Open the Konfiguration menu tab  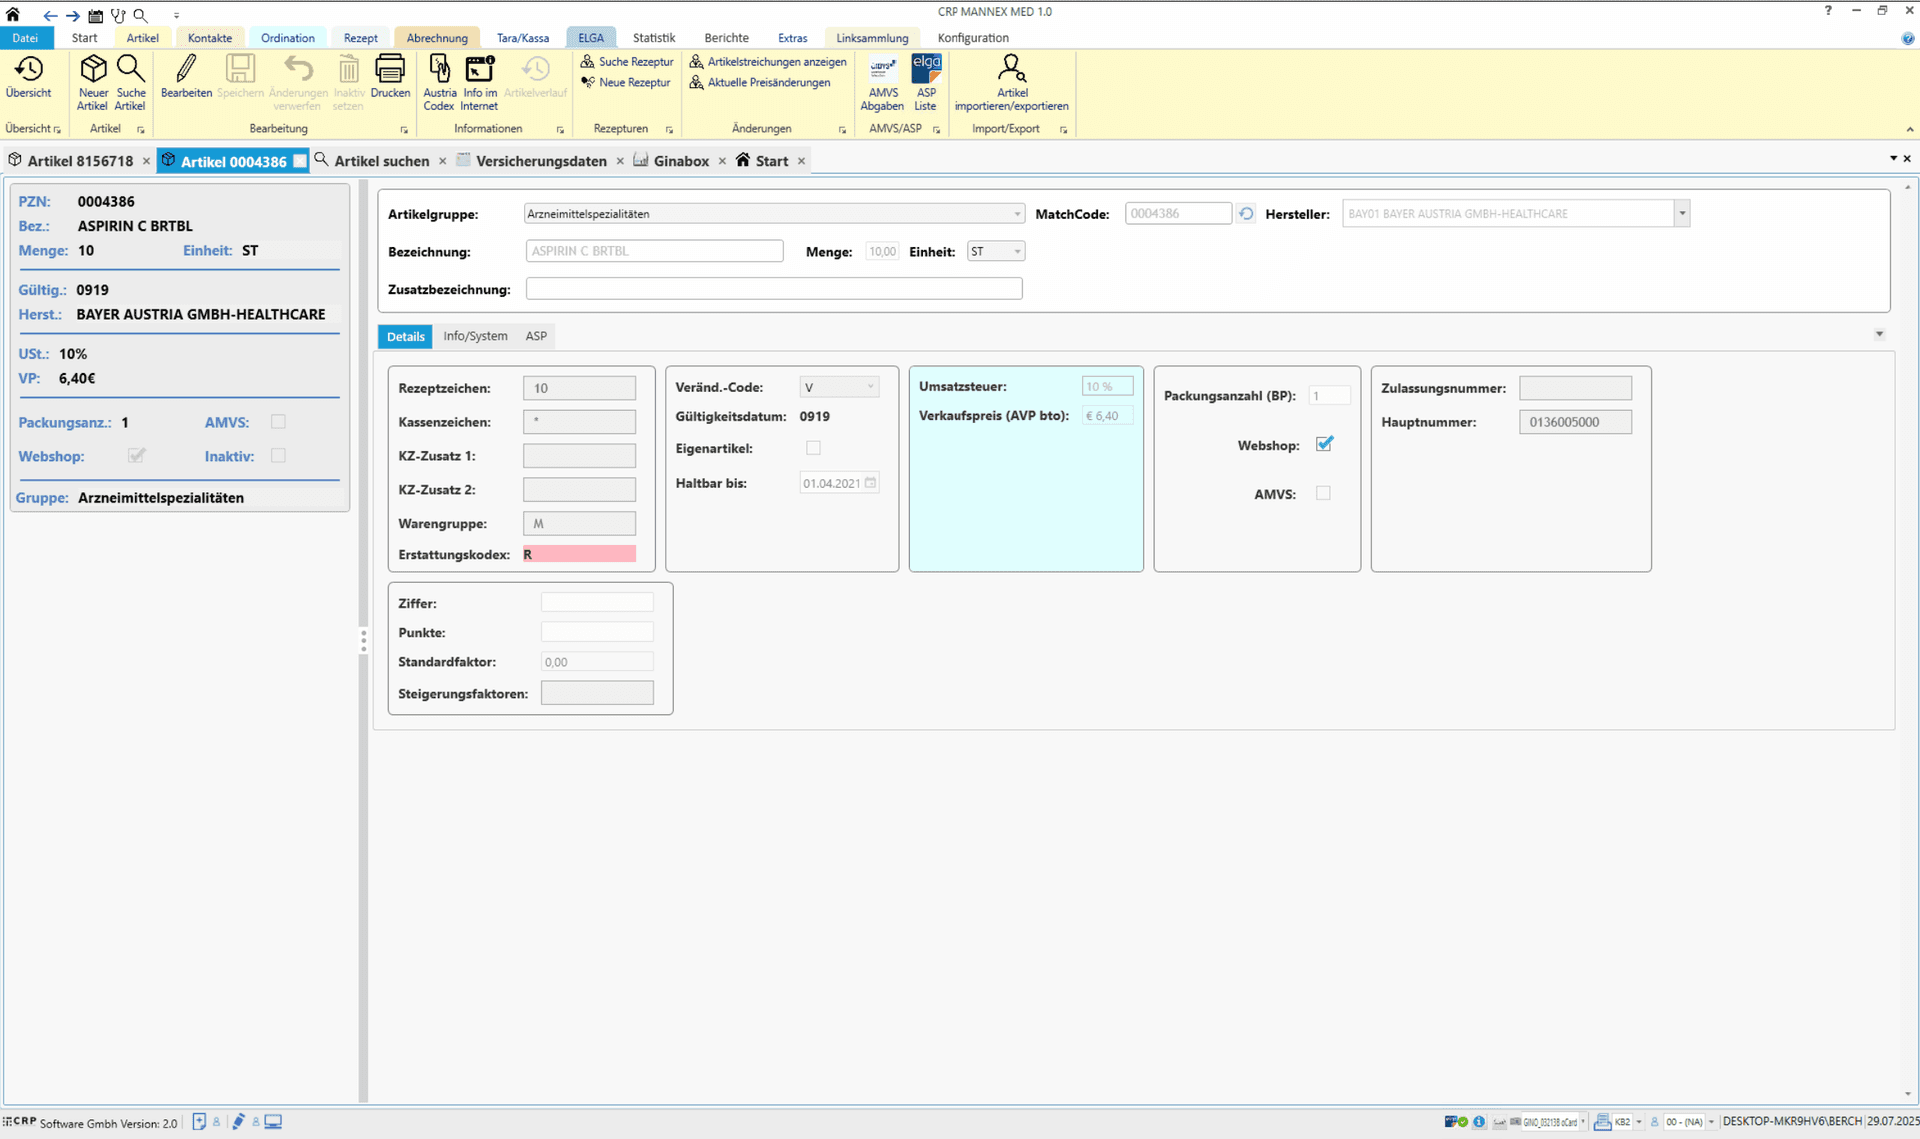pyautogui.click(x=973, y=38)
